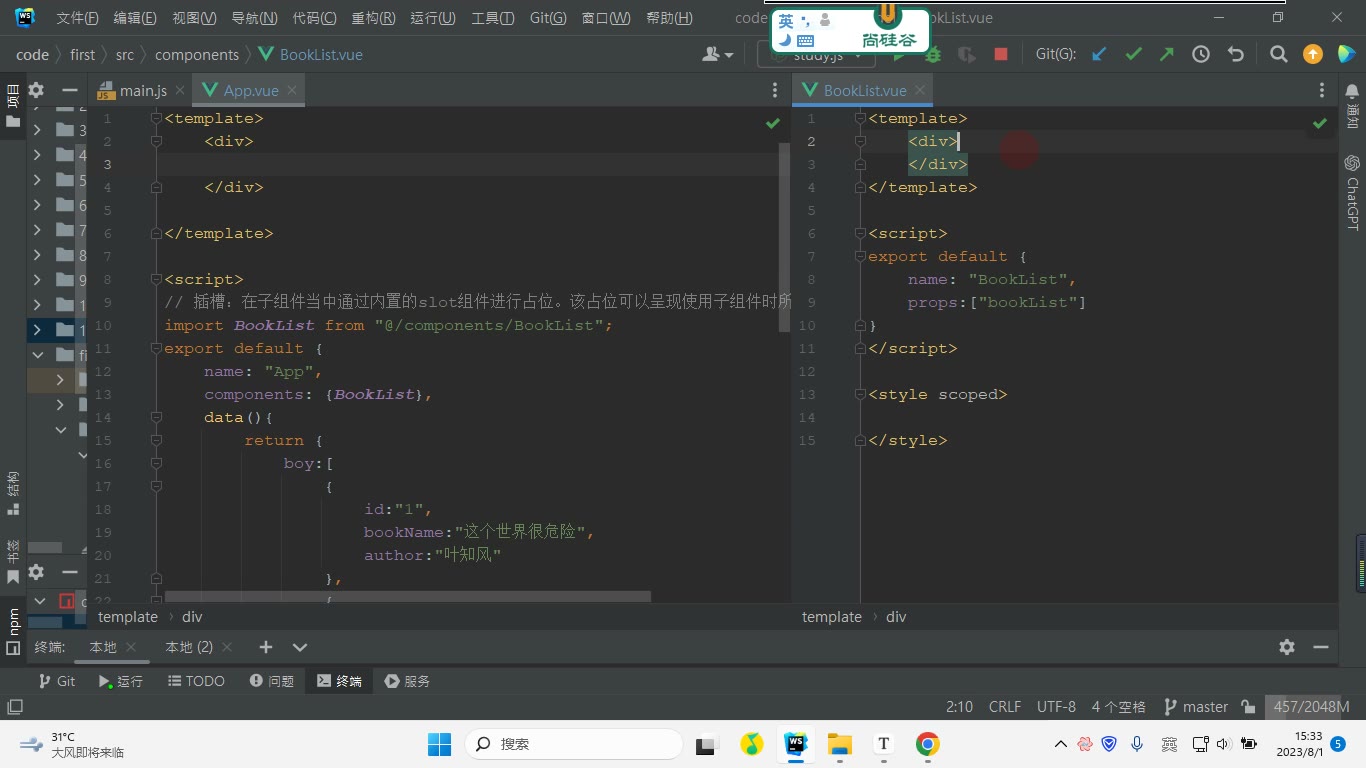Open the UTF-8 encoding selector
The width and height of the screenshot is (1366, 768).
(x=1056, y=707)
